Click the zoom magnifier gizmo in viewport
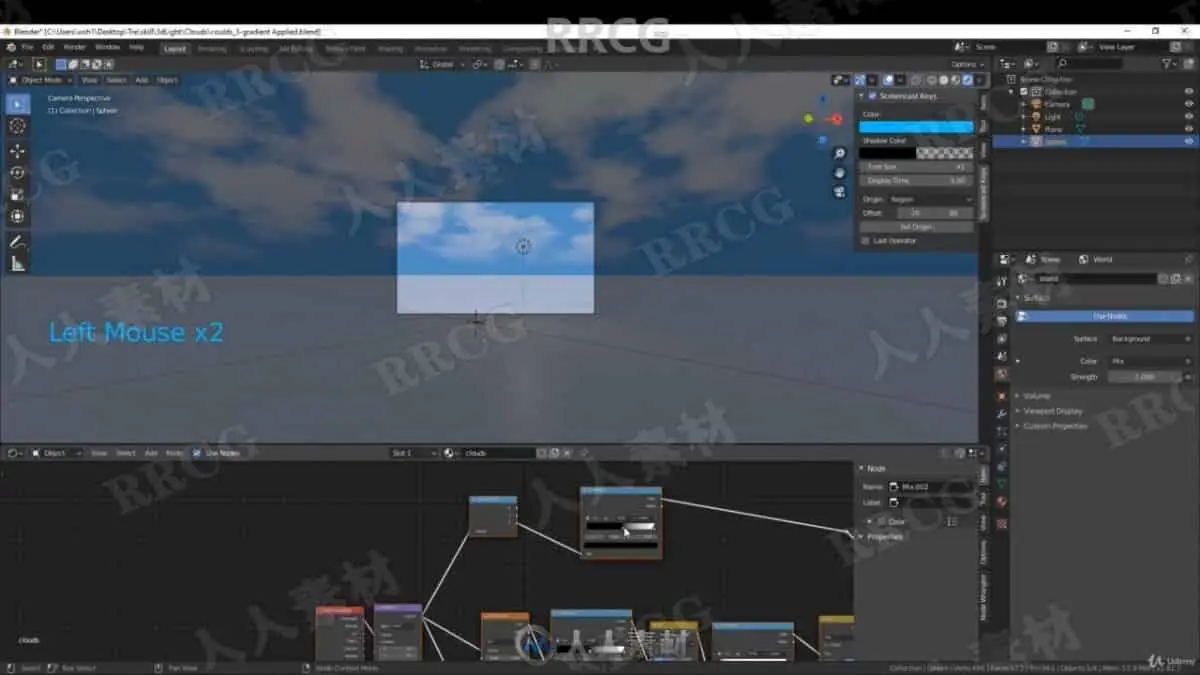The image size is (1200, 675). [839, 153]
